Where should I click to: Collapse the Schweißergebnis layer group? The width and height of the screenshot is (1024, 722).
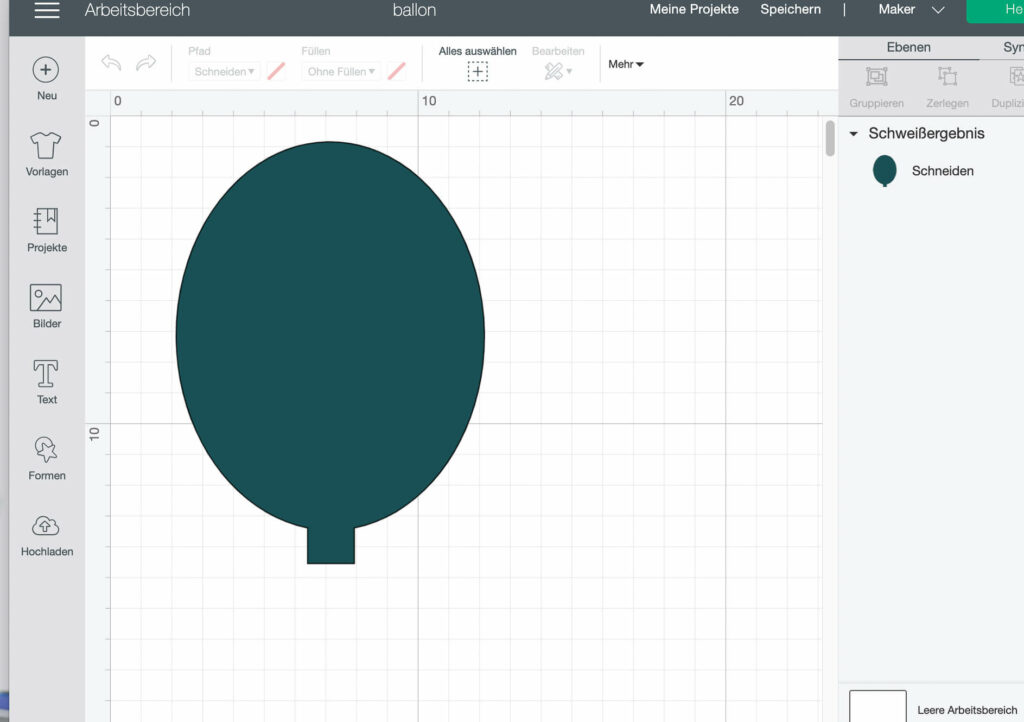click(854, 133)
